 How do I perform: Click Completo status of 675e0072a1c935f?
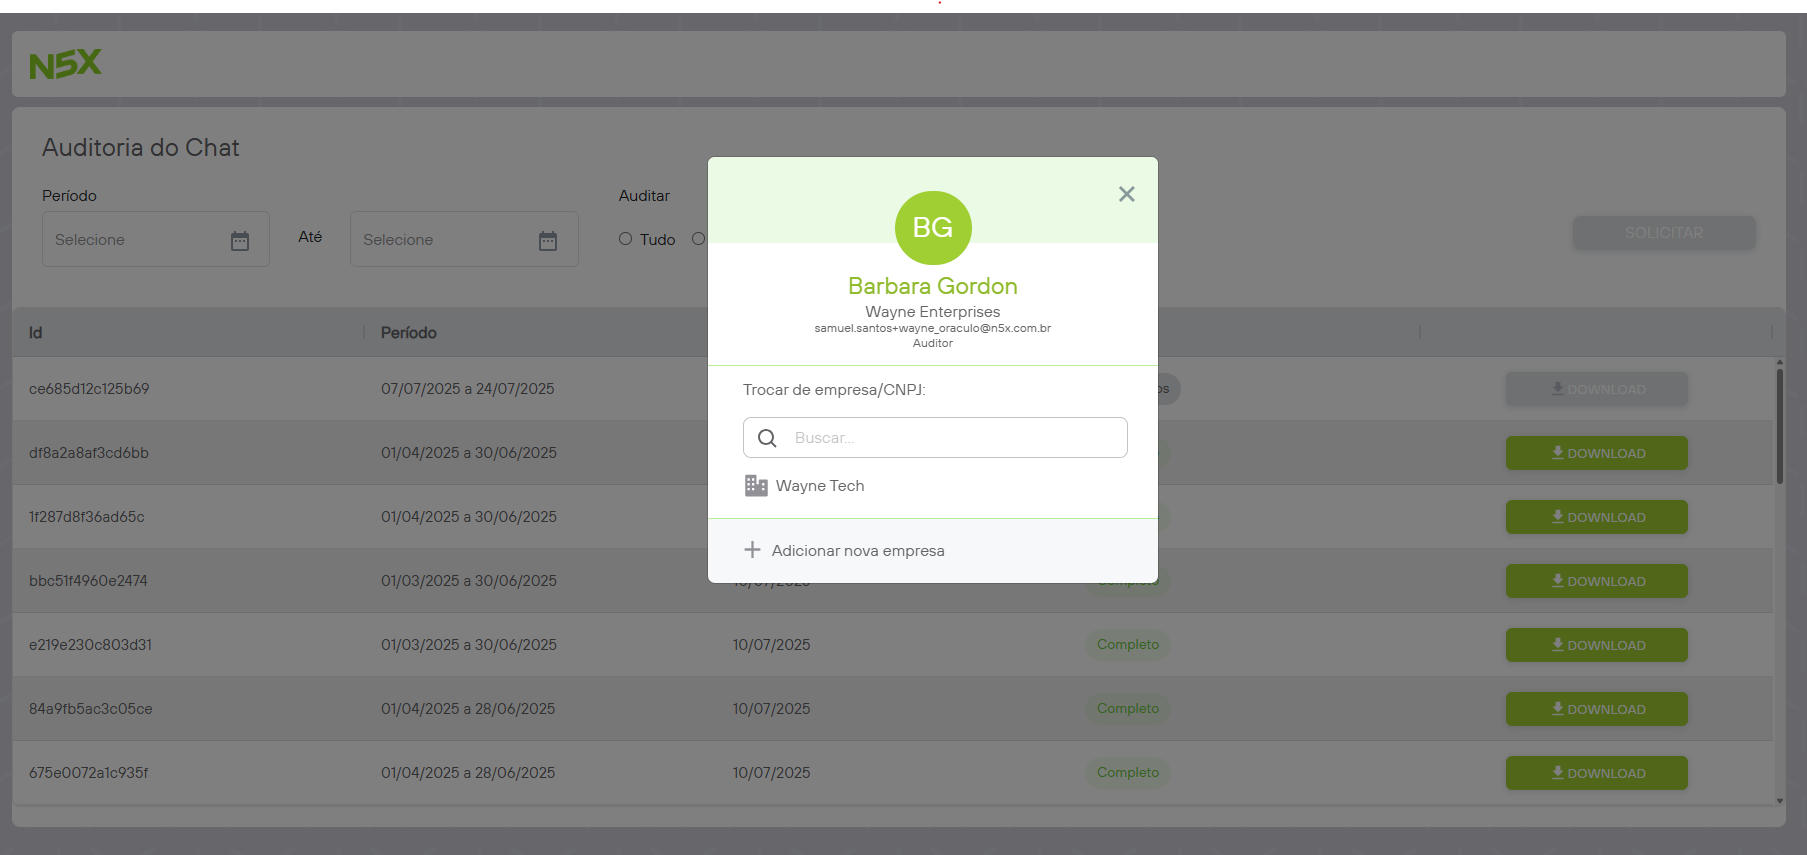(x=1128, y=773)
